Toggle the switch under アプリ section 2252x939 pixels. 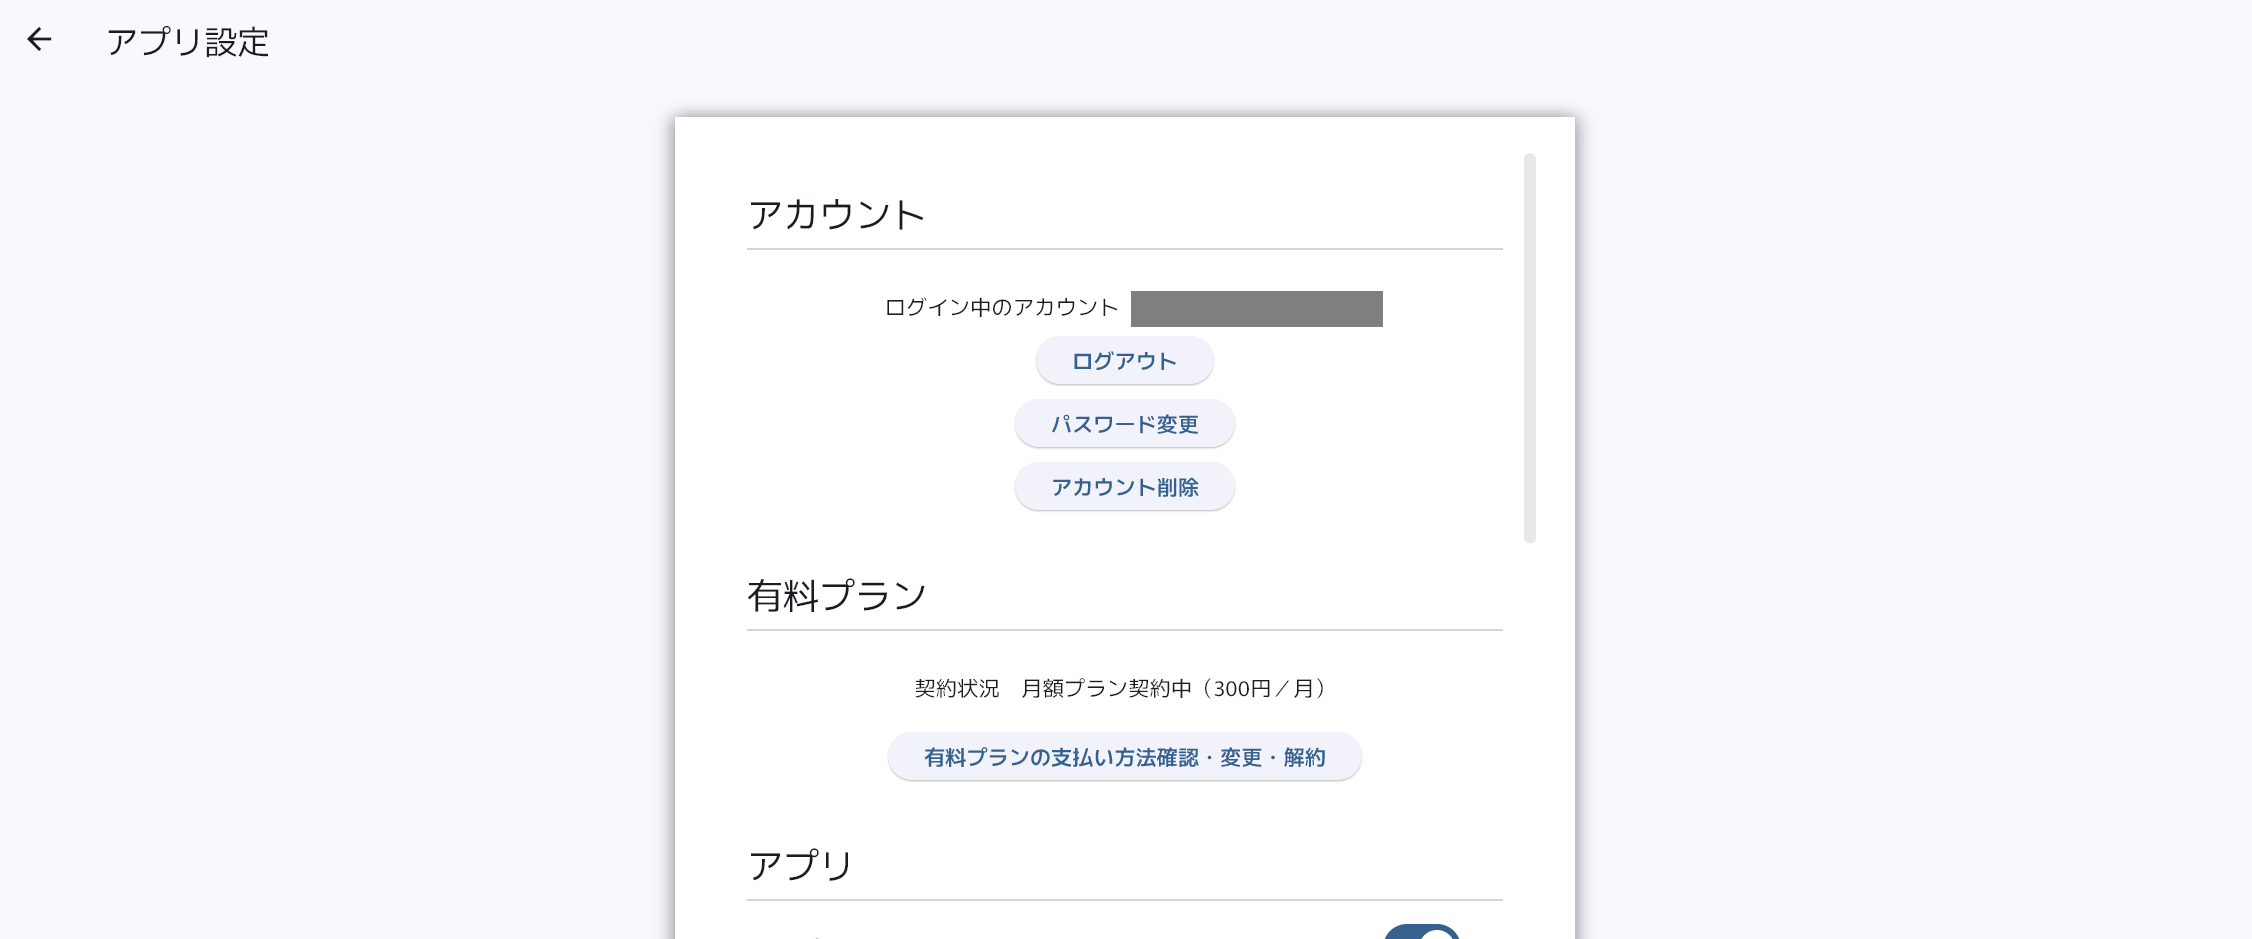[x=1422, y=933]
